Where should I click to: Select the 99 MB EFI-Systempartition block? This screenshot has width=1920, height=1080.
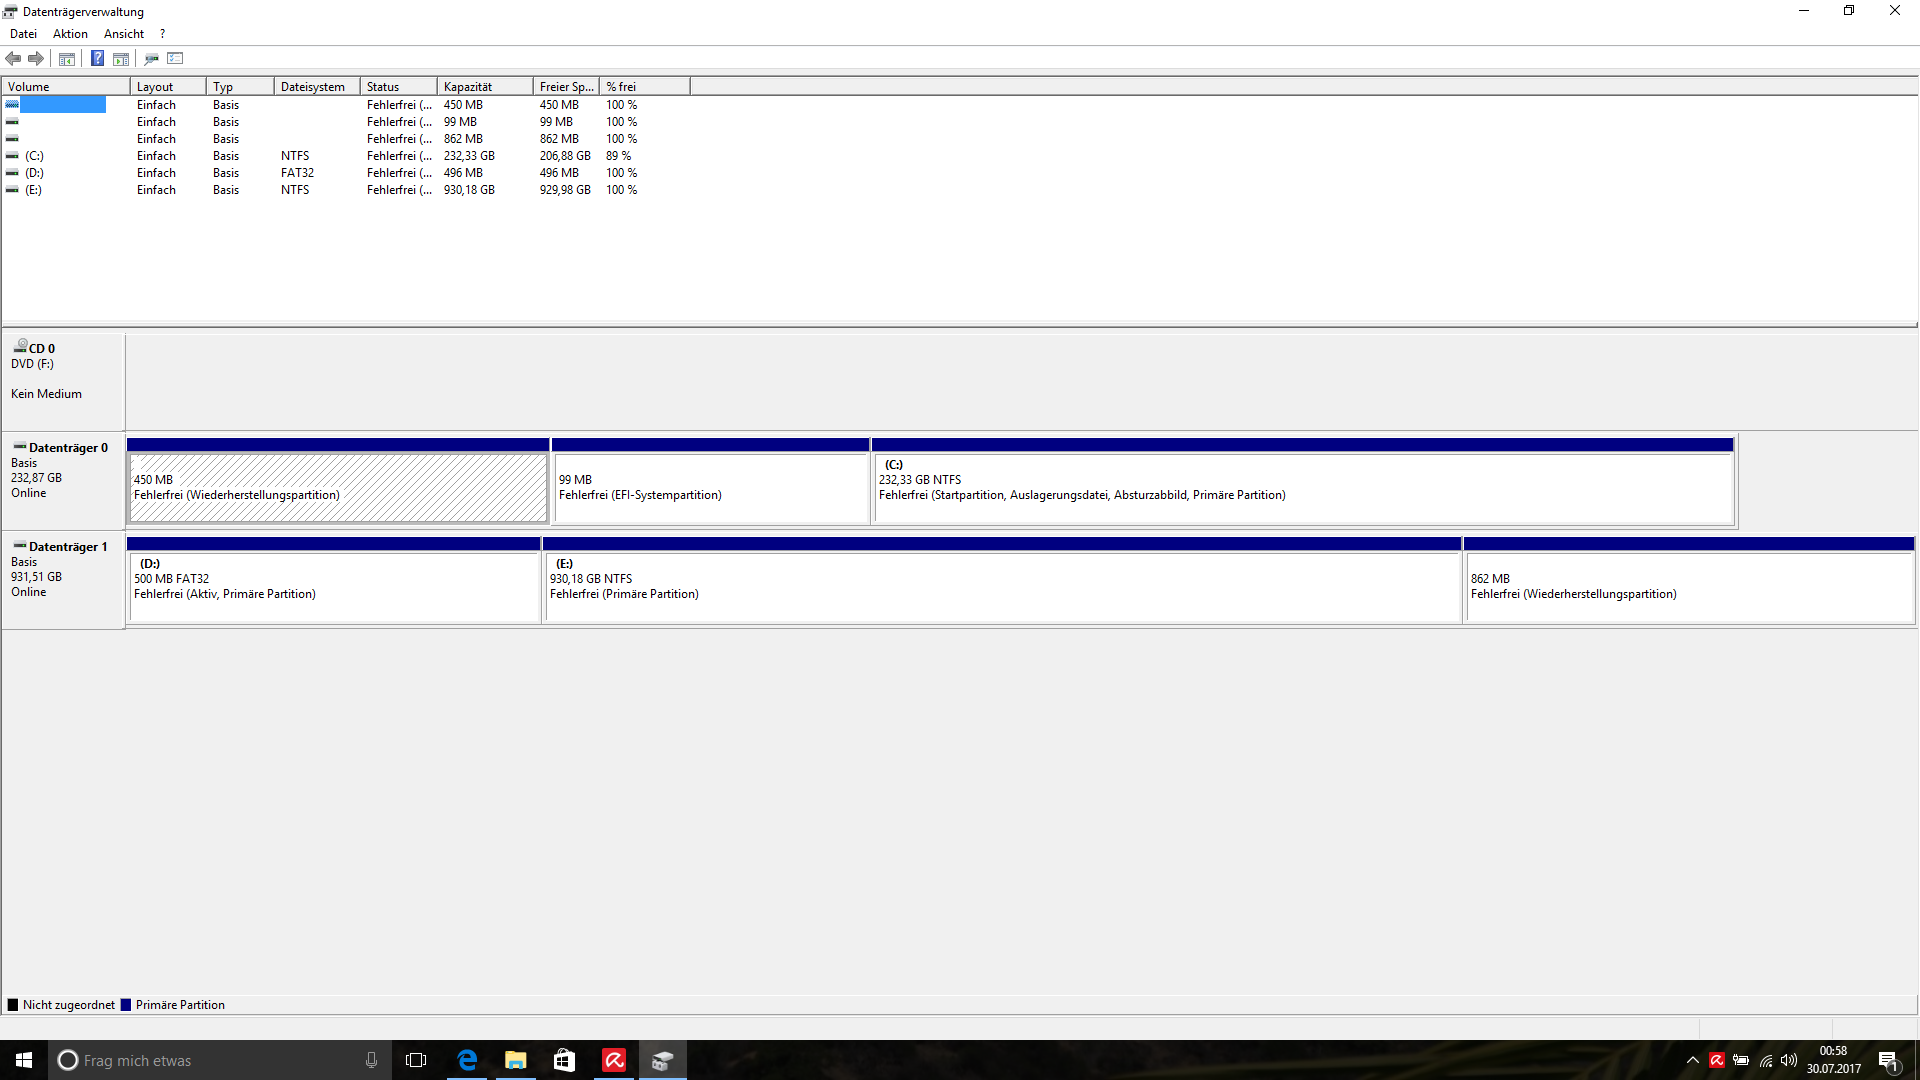[x=710, y=488]
